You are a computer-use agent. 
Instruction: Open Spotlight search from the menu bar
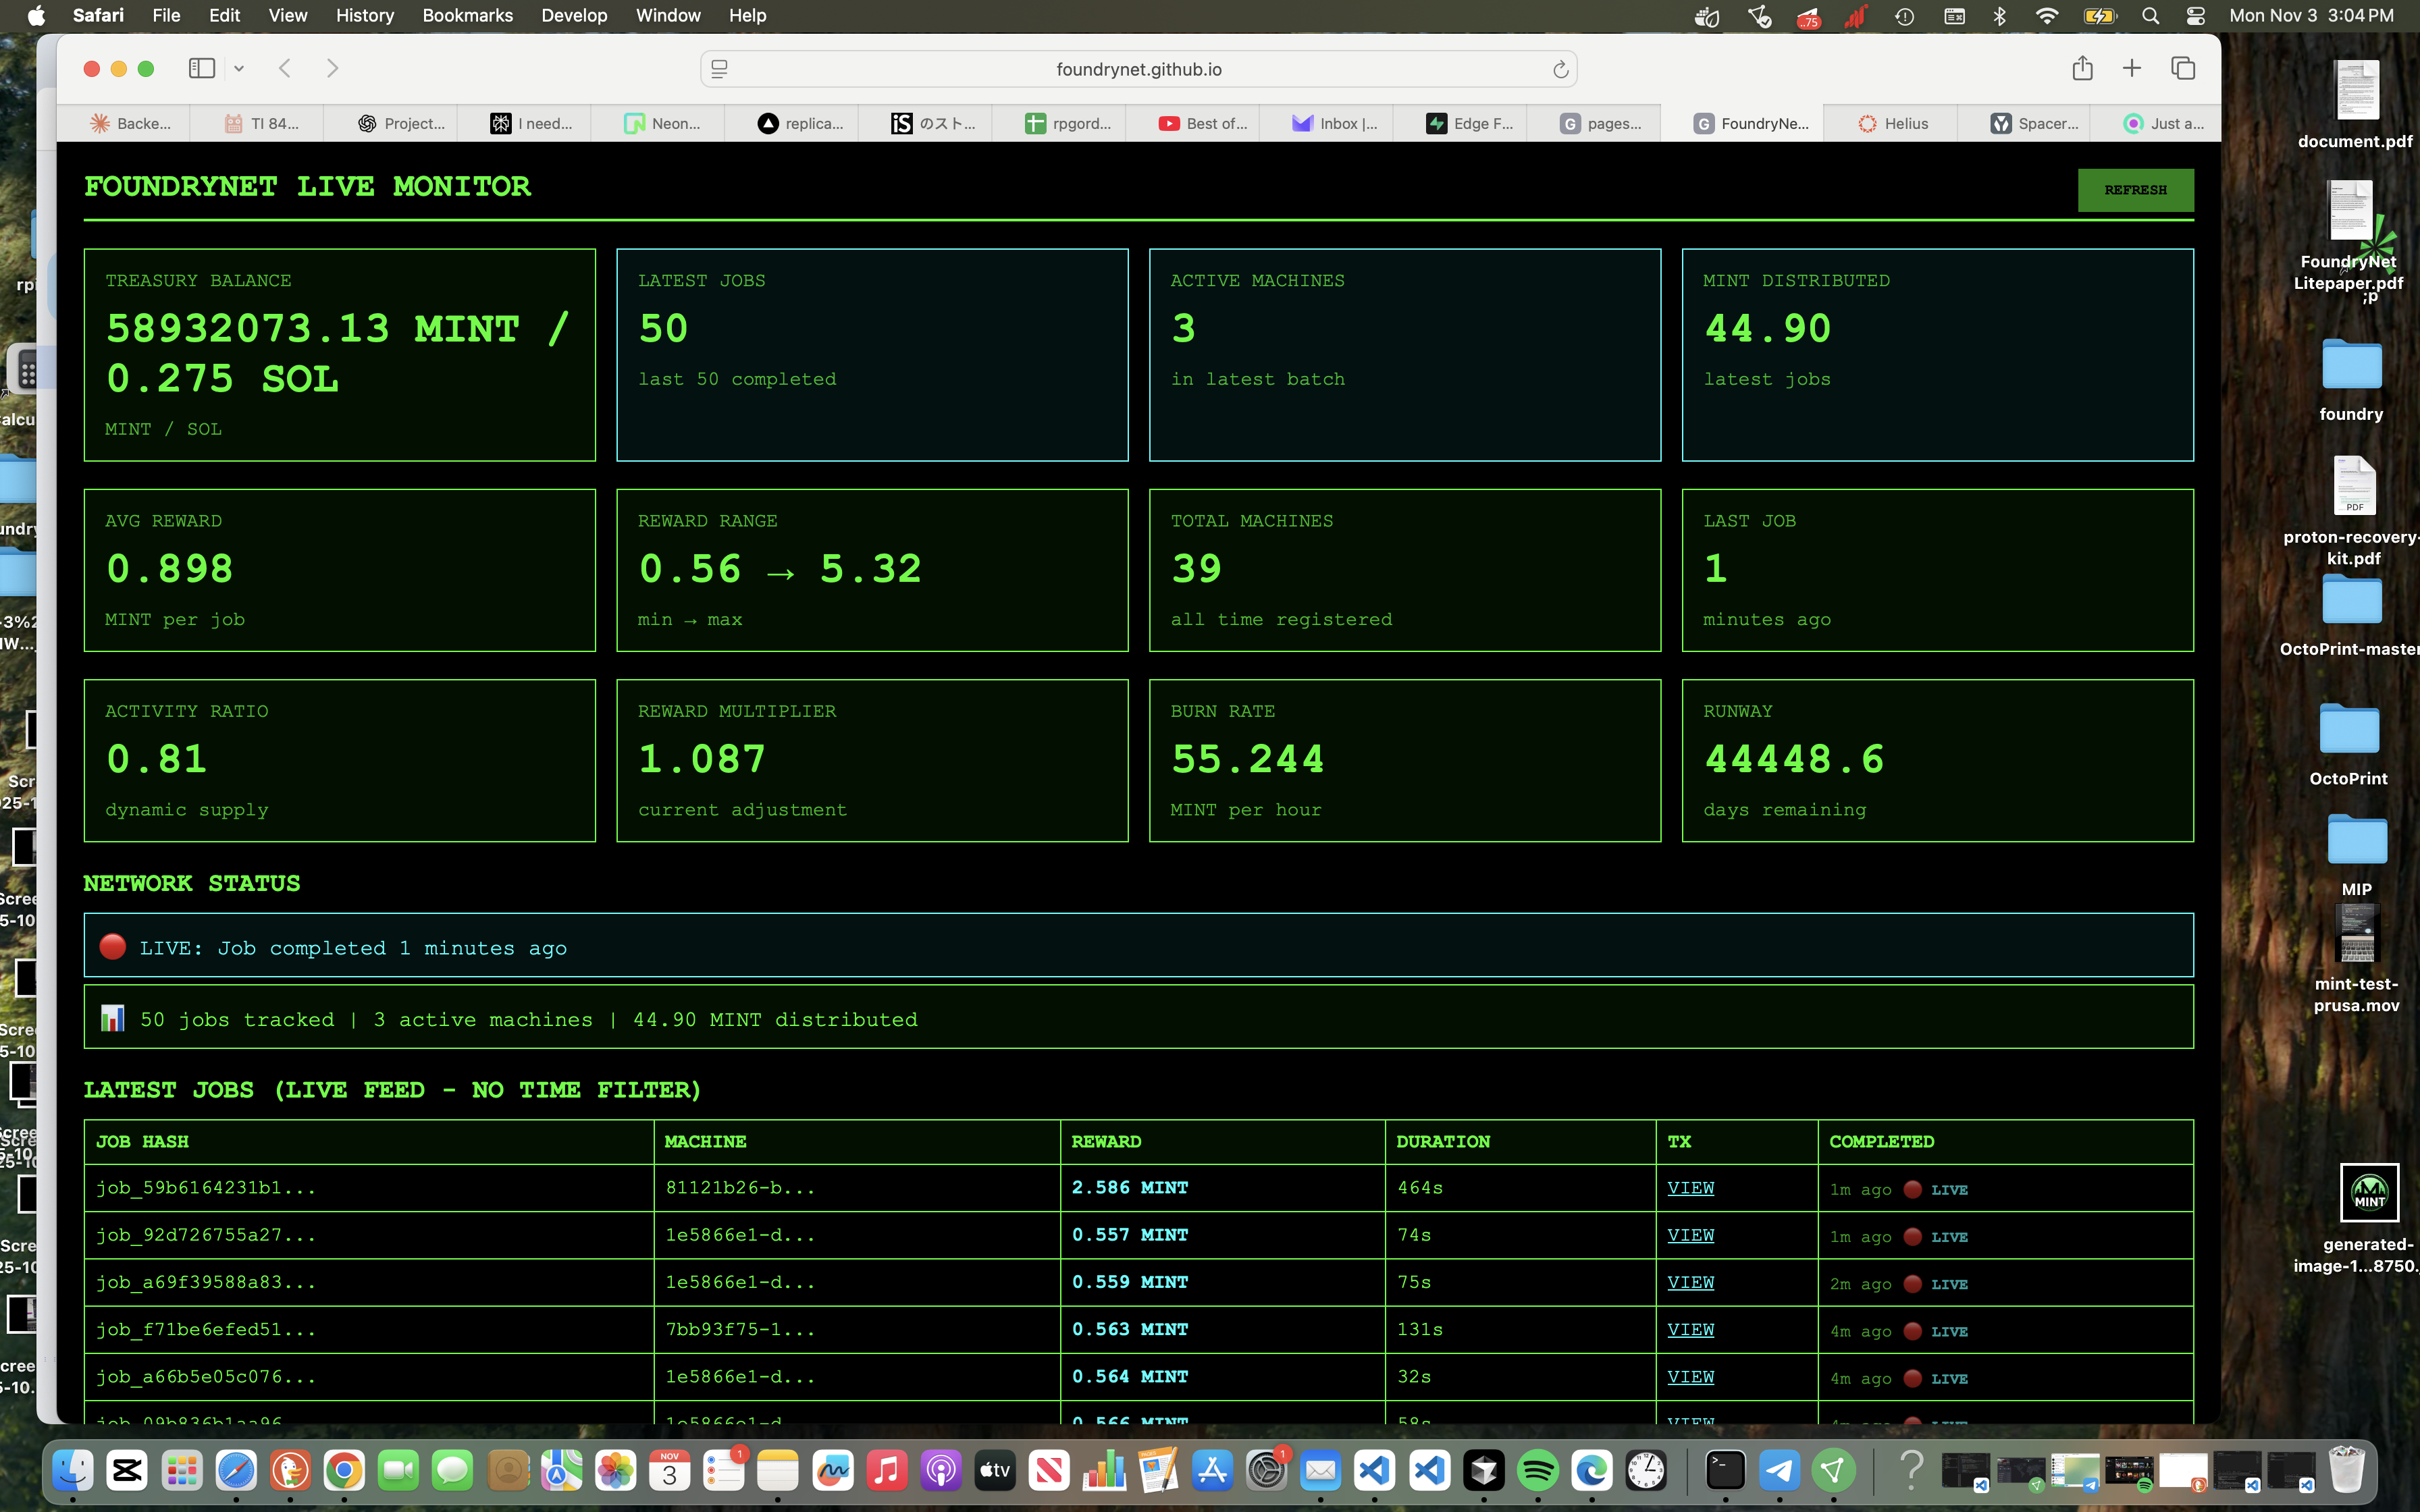point(2150,16)
